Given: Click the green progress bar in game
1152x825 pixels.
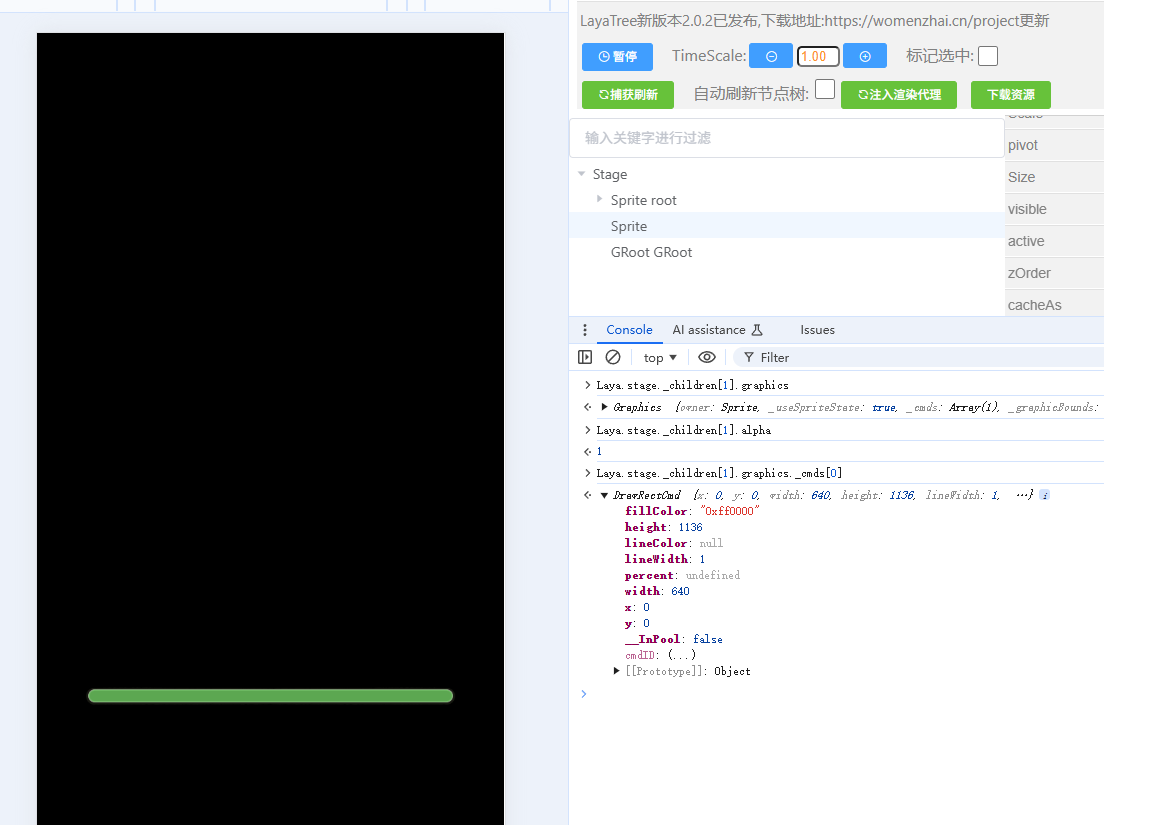Looking at the screenshot, I should click(x=270, y=696).
